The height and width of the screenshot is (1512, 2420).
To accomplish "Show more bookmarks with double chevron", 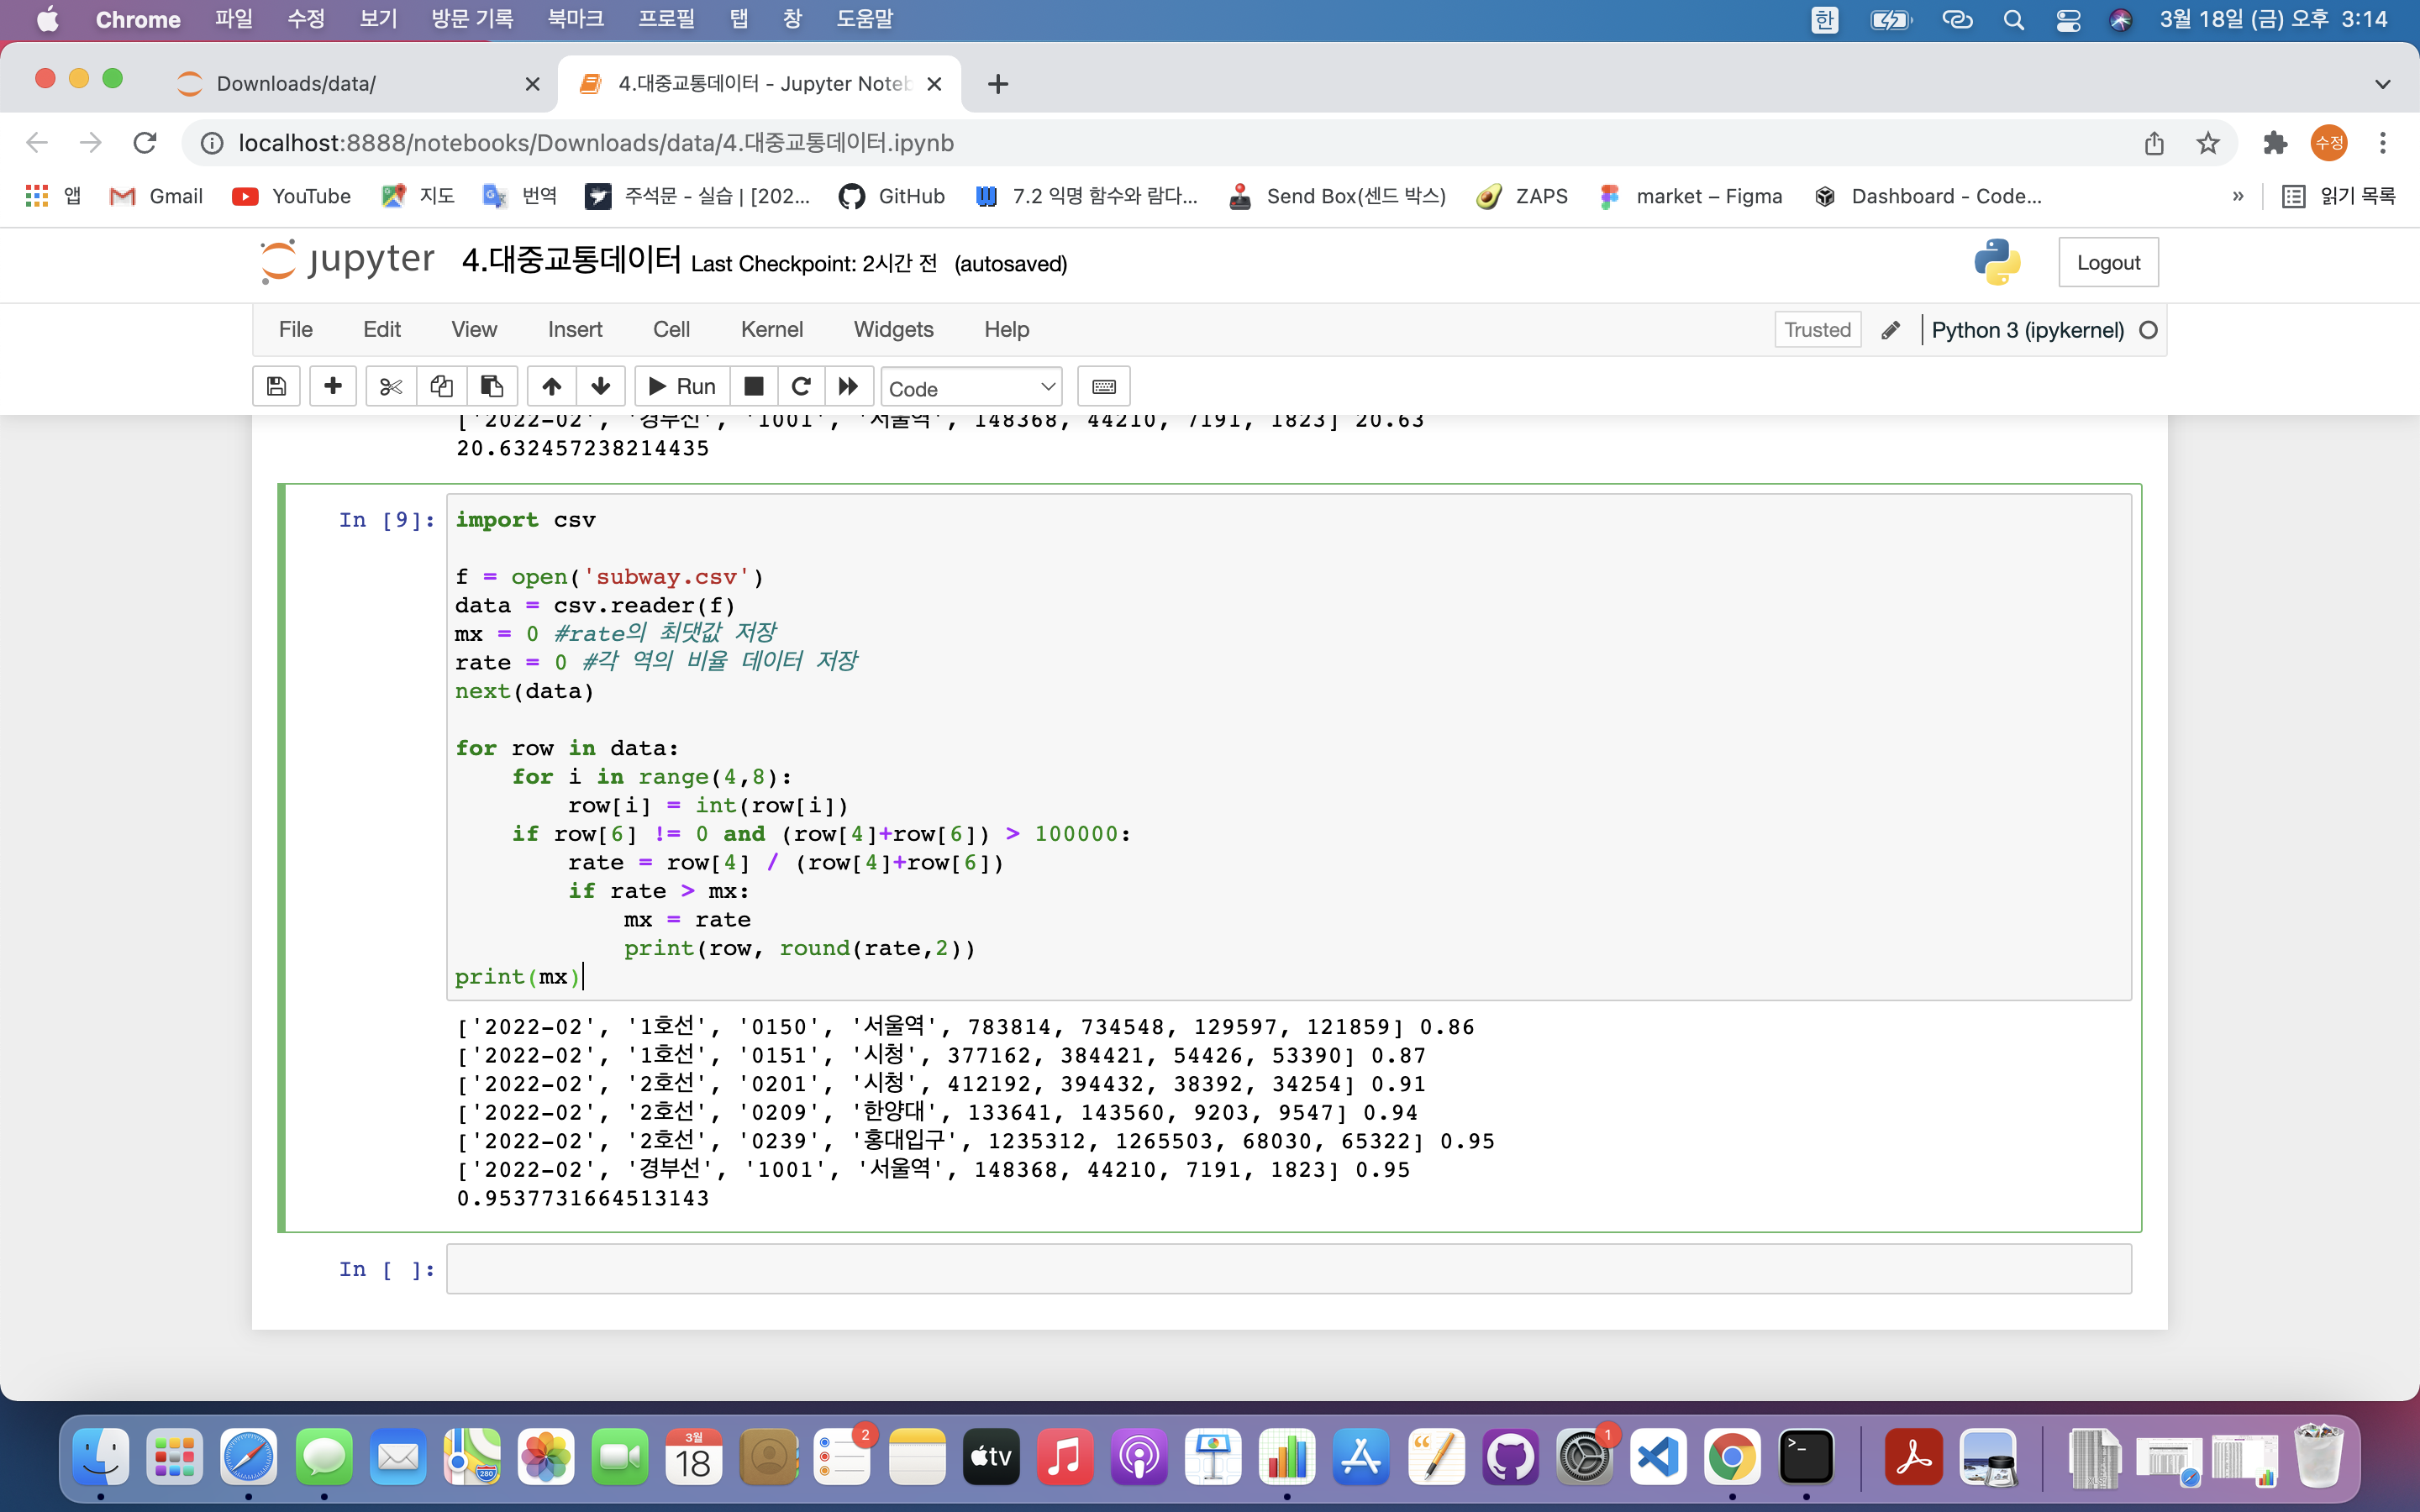I will [2238, 196].
